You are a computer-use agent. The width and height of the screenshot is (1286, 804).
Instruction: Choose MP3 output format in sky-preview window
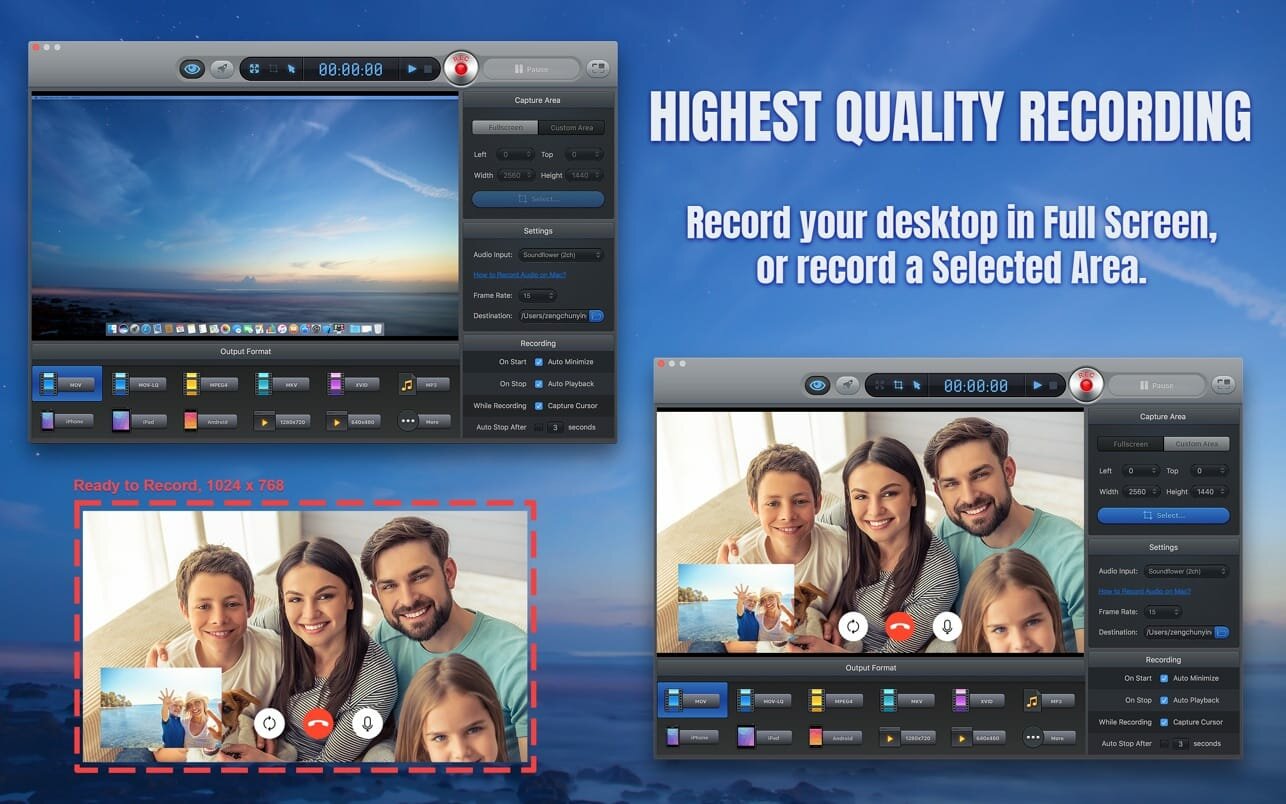(423, 384)
